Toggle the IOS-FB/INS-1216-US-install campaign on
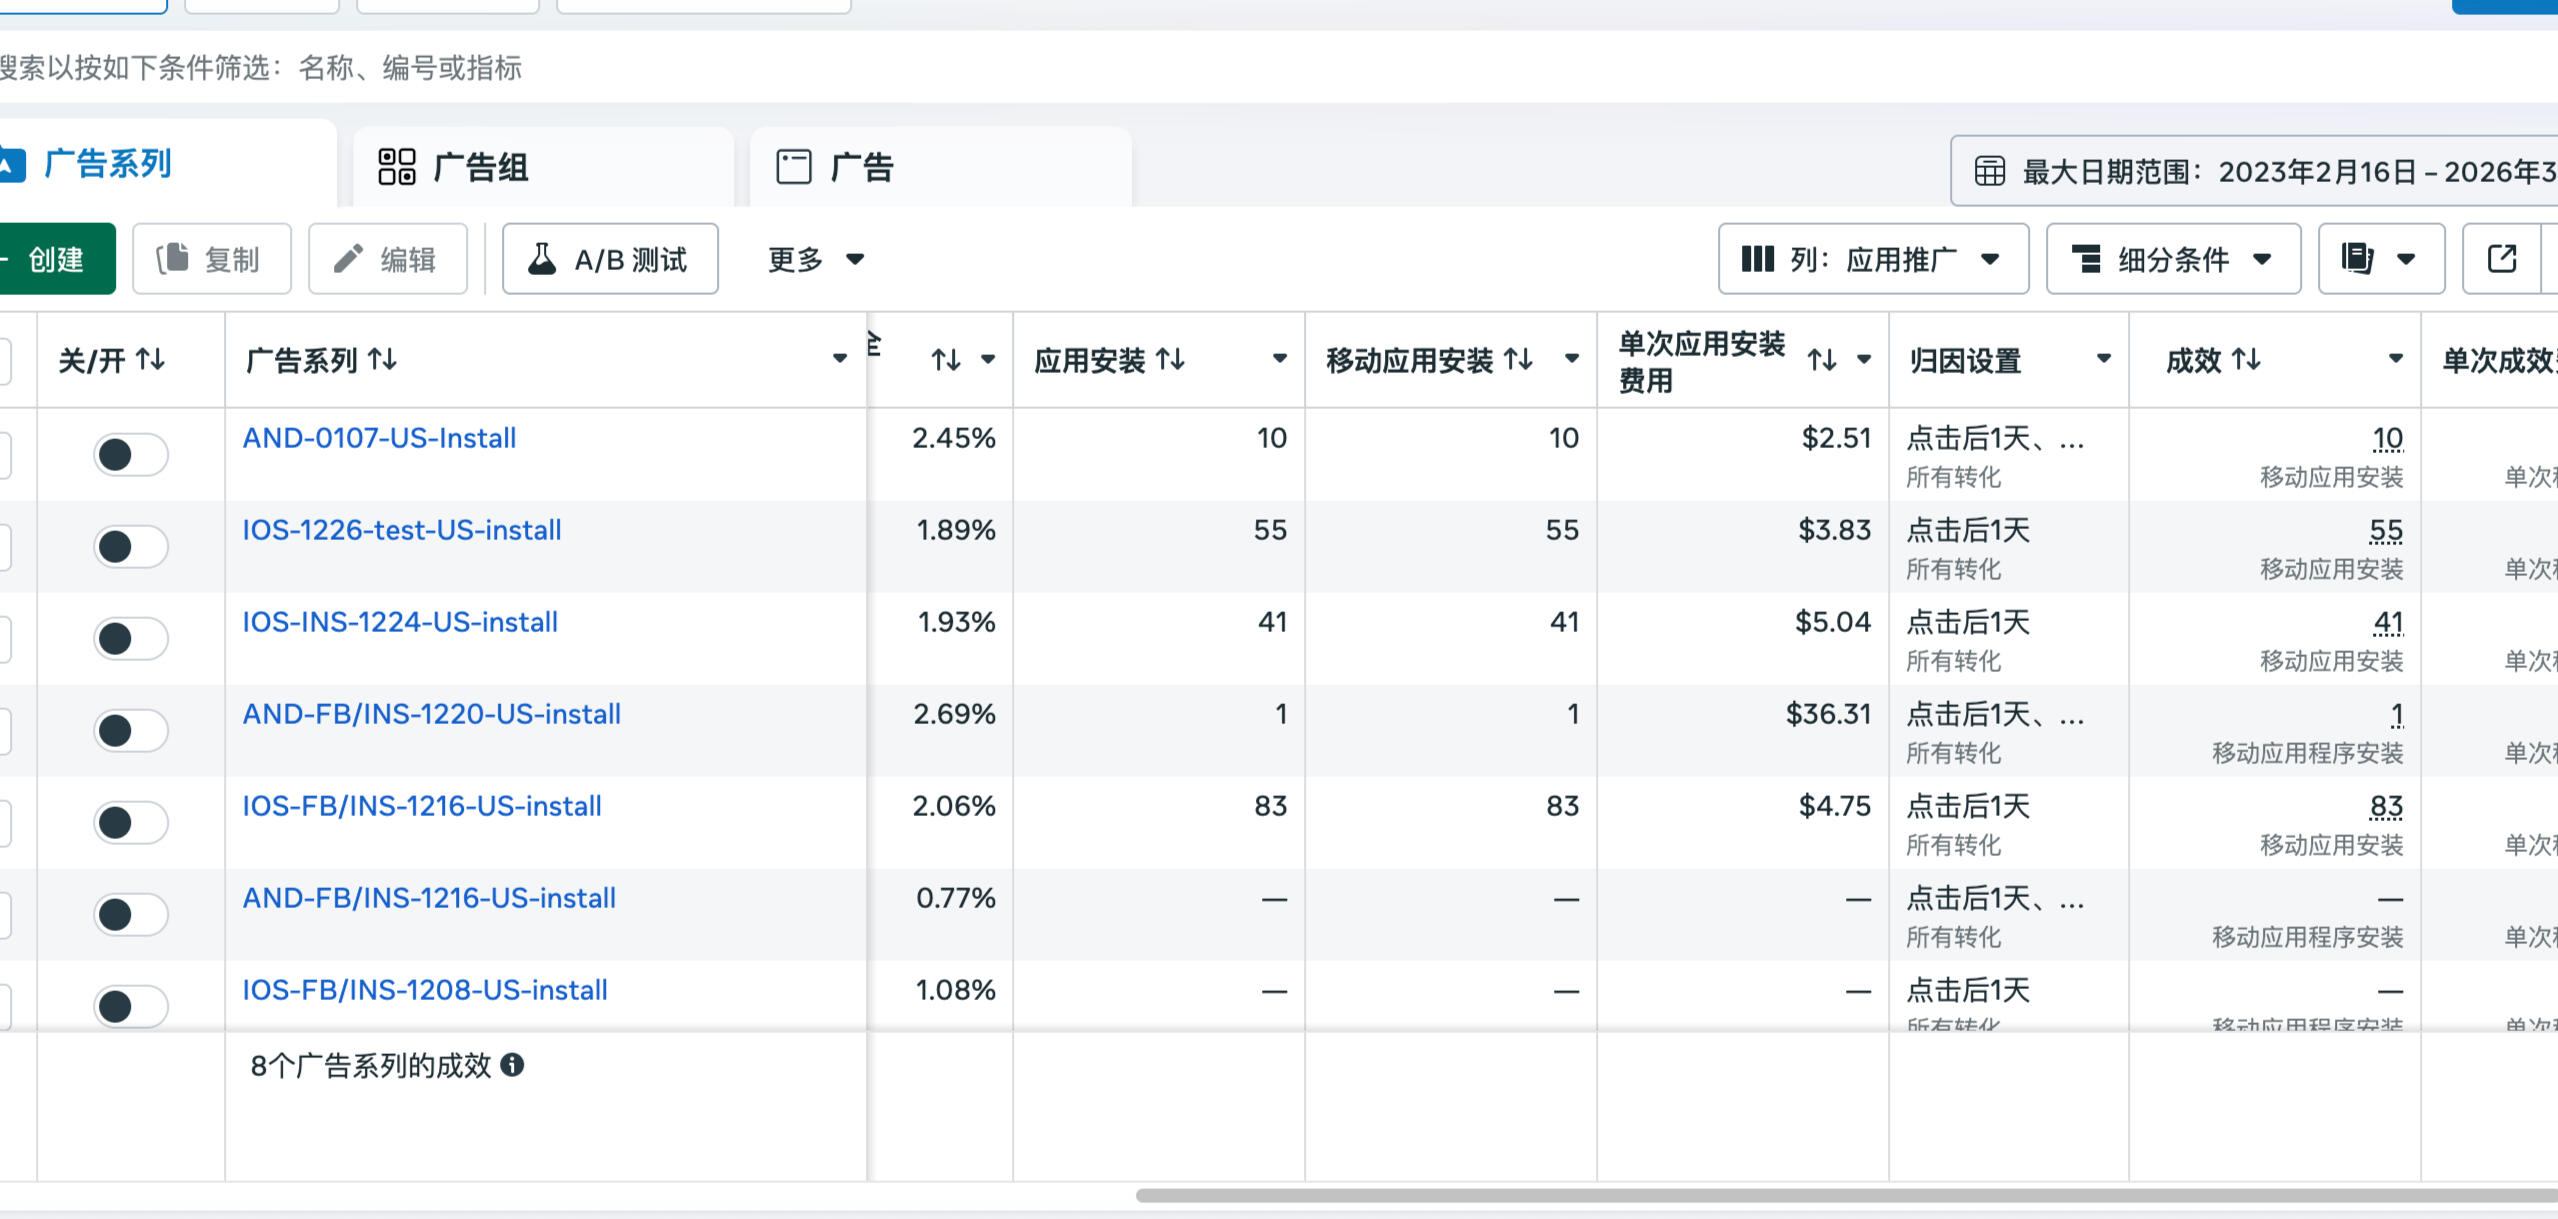 131,821
